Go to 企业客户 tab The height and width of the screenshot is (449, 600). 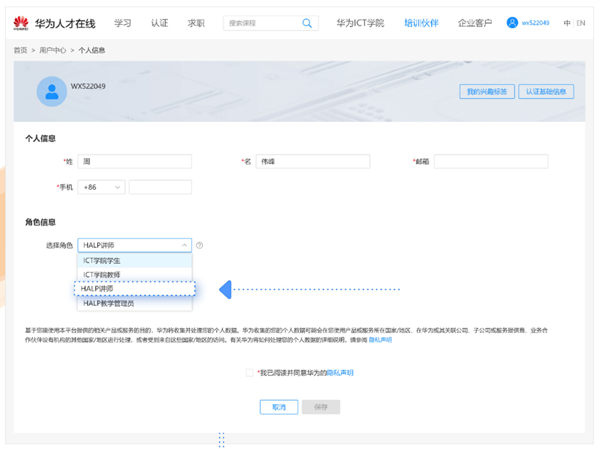pyautogui.click(x=475, y=23)
